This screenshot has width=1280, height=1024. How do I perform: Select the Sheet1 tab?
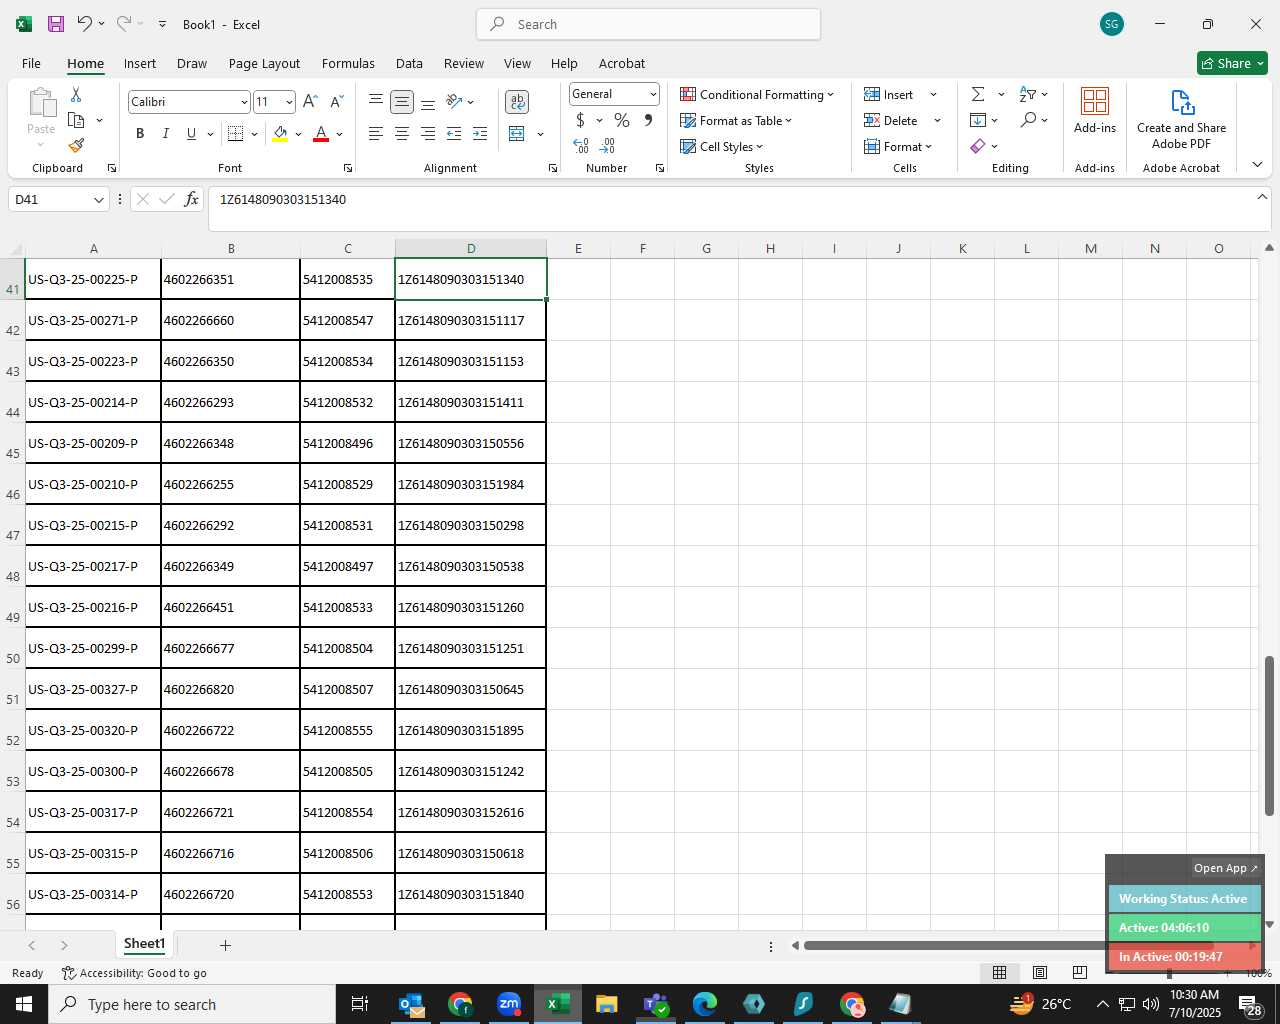pos(144,944)
